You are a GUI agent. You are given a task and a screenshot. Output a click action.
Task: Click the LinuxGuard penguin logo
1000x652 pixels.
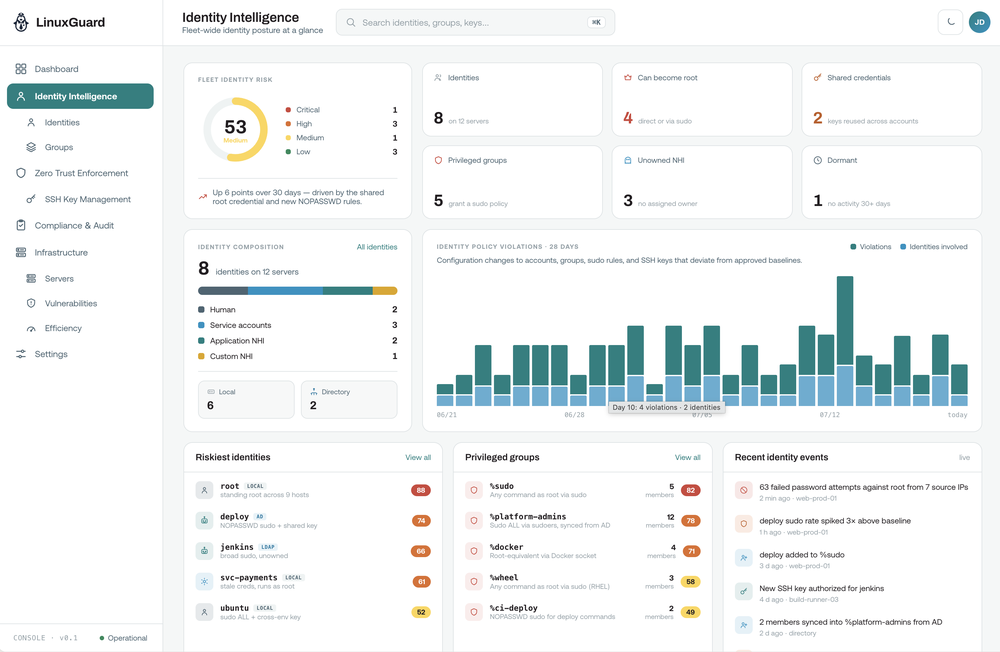pos(21,22)
